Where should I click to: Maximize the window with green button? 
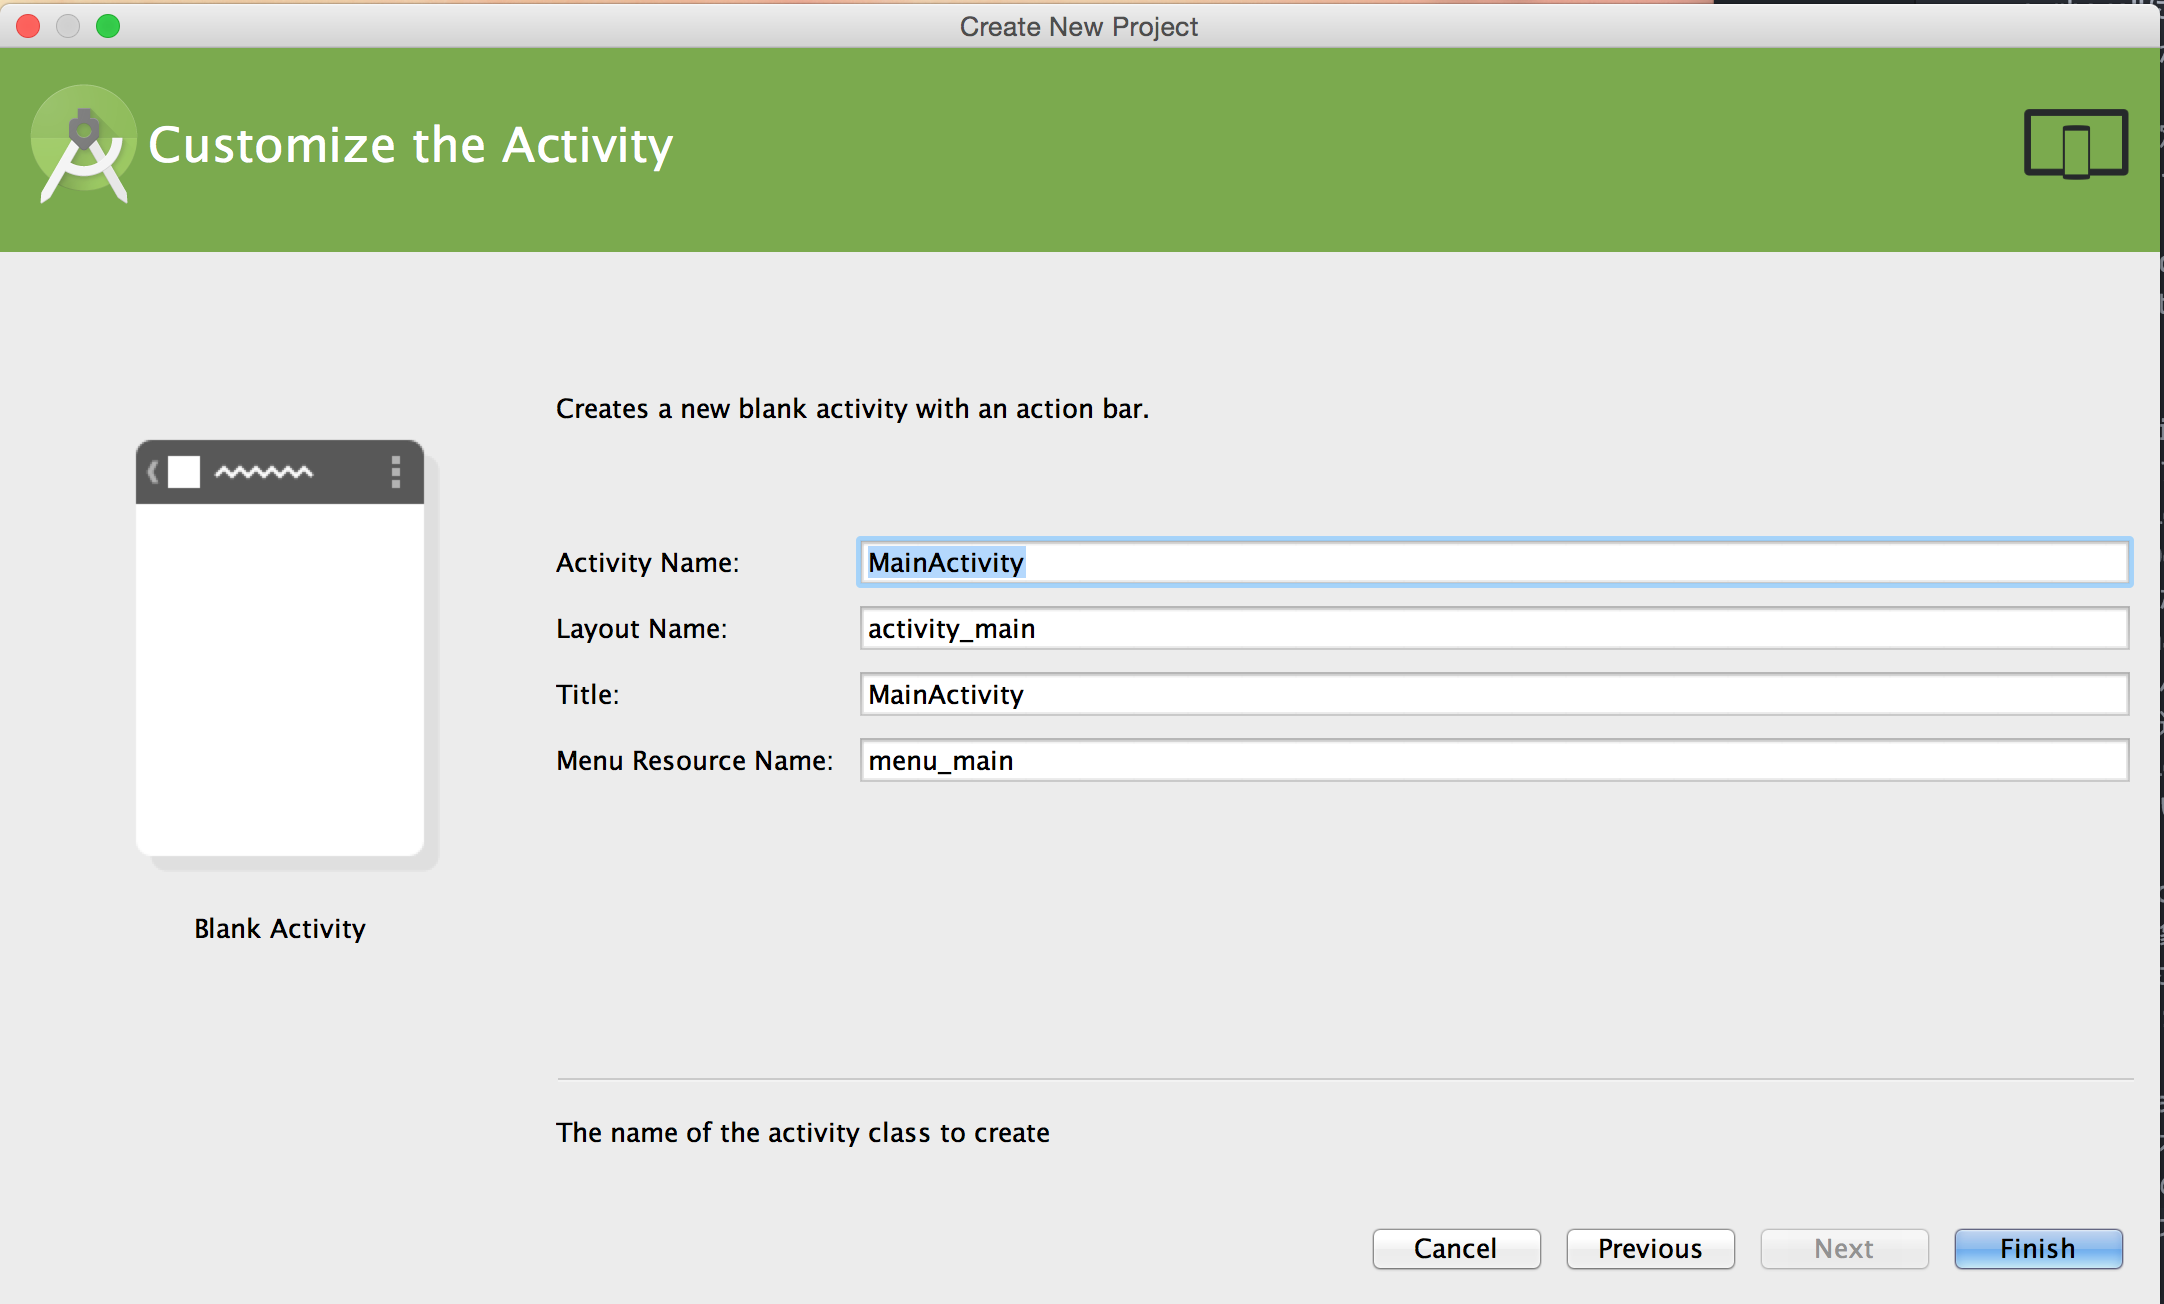[x=108, y=26]
